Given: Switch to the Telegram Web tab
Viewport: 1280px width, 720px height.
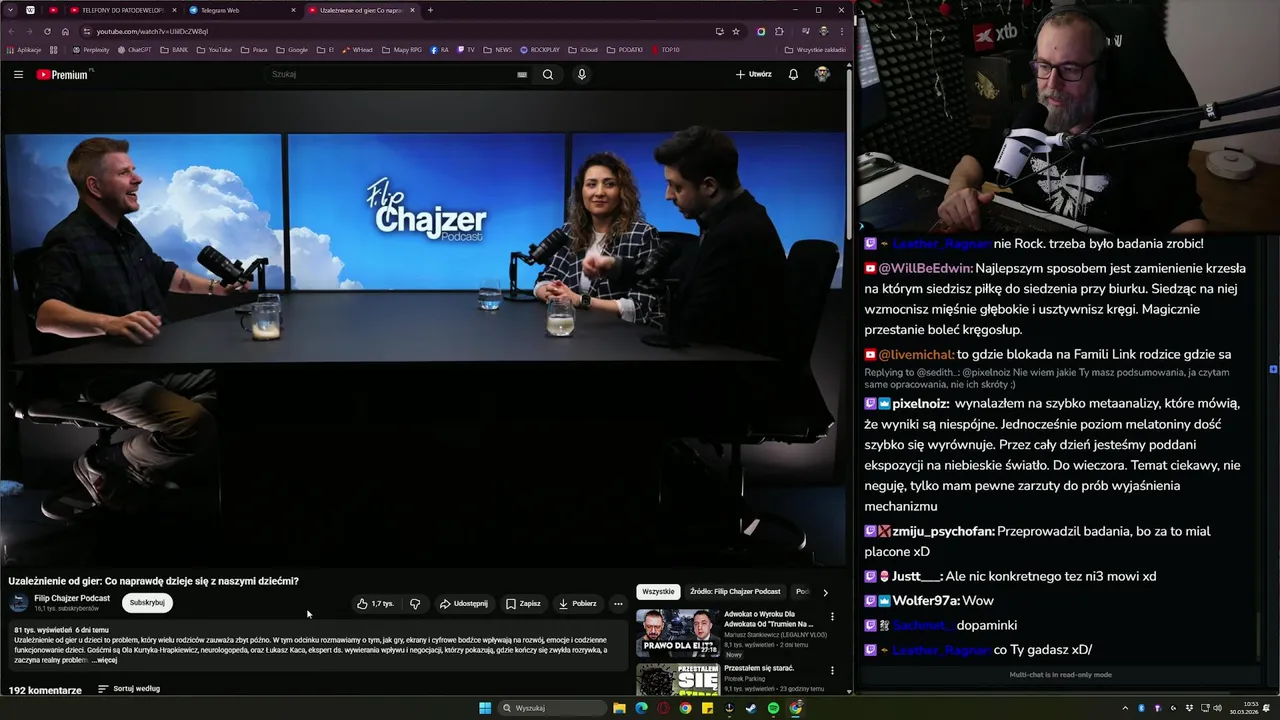Looking at the screenshot, I should click(x=243, y=10).
